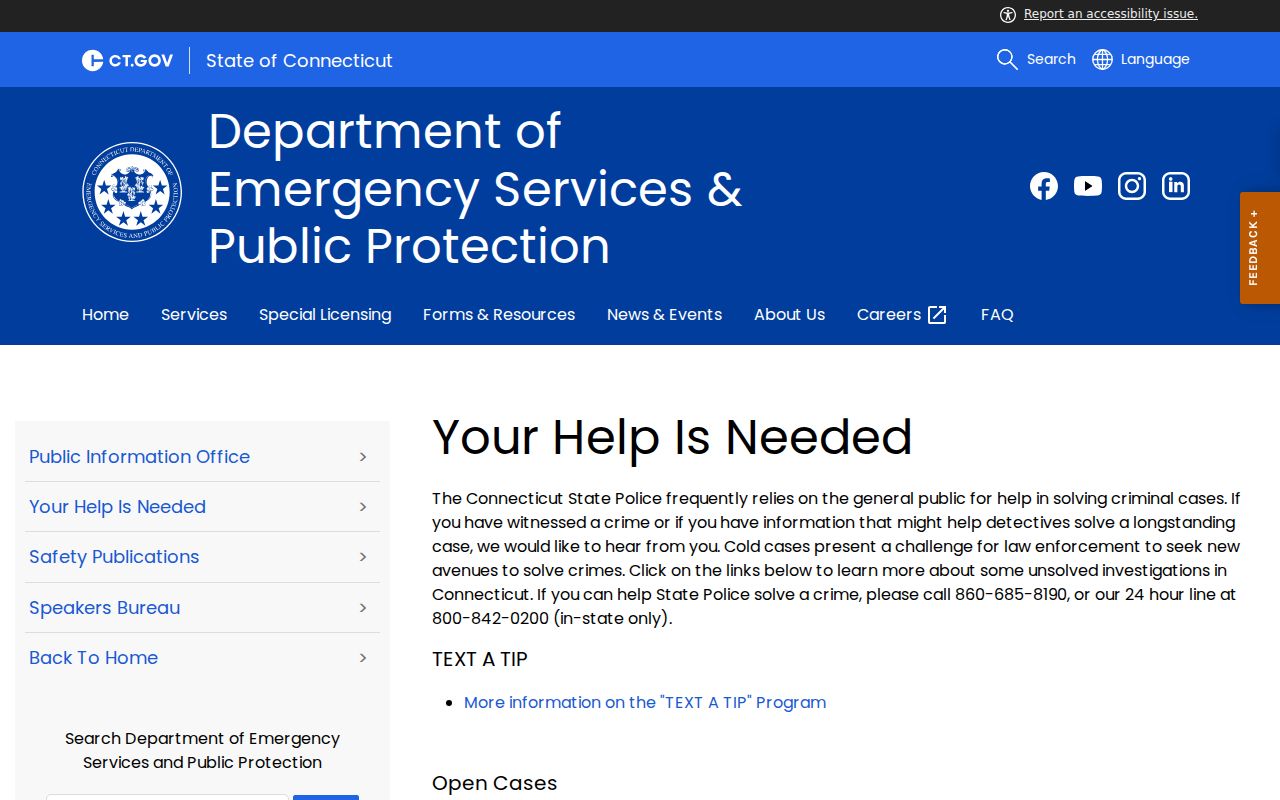The width and height of the screenshot is (1280, 800).
Task: Expand Public Information Office chevron
Action: pyautogui.click(x=363, y=457)
